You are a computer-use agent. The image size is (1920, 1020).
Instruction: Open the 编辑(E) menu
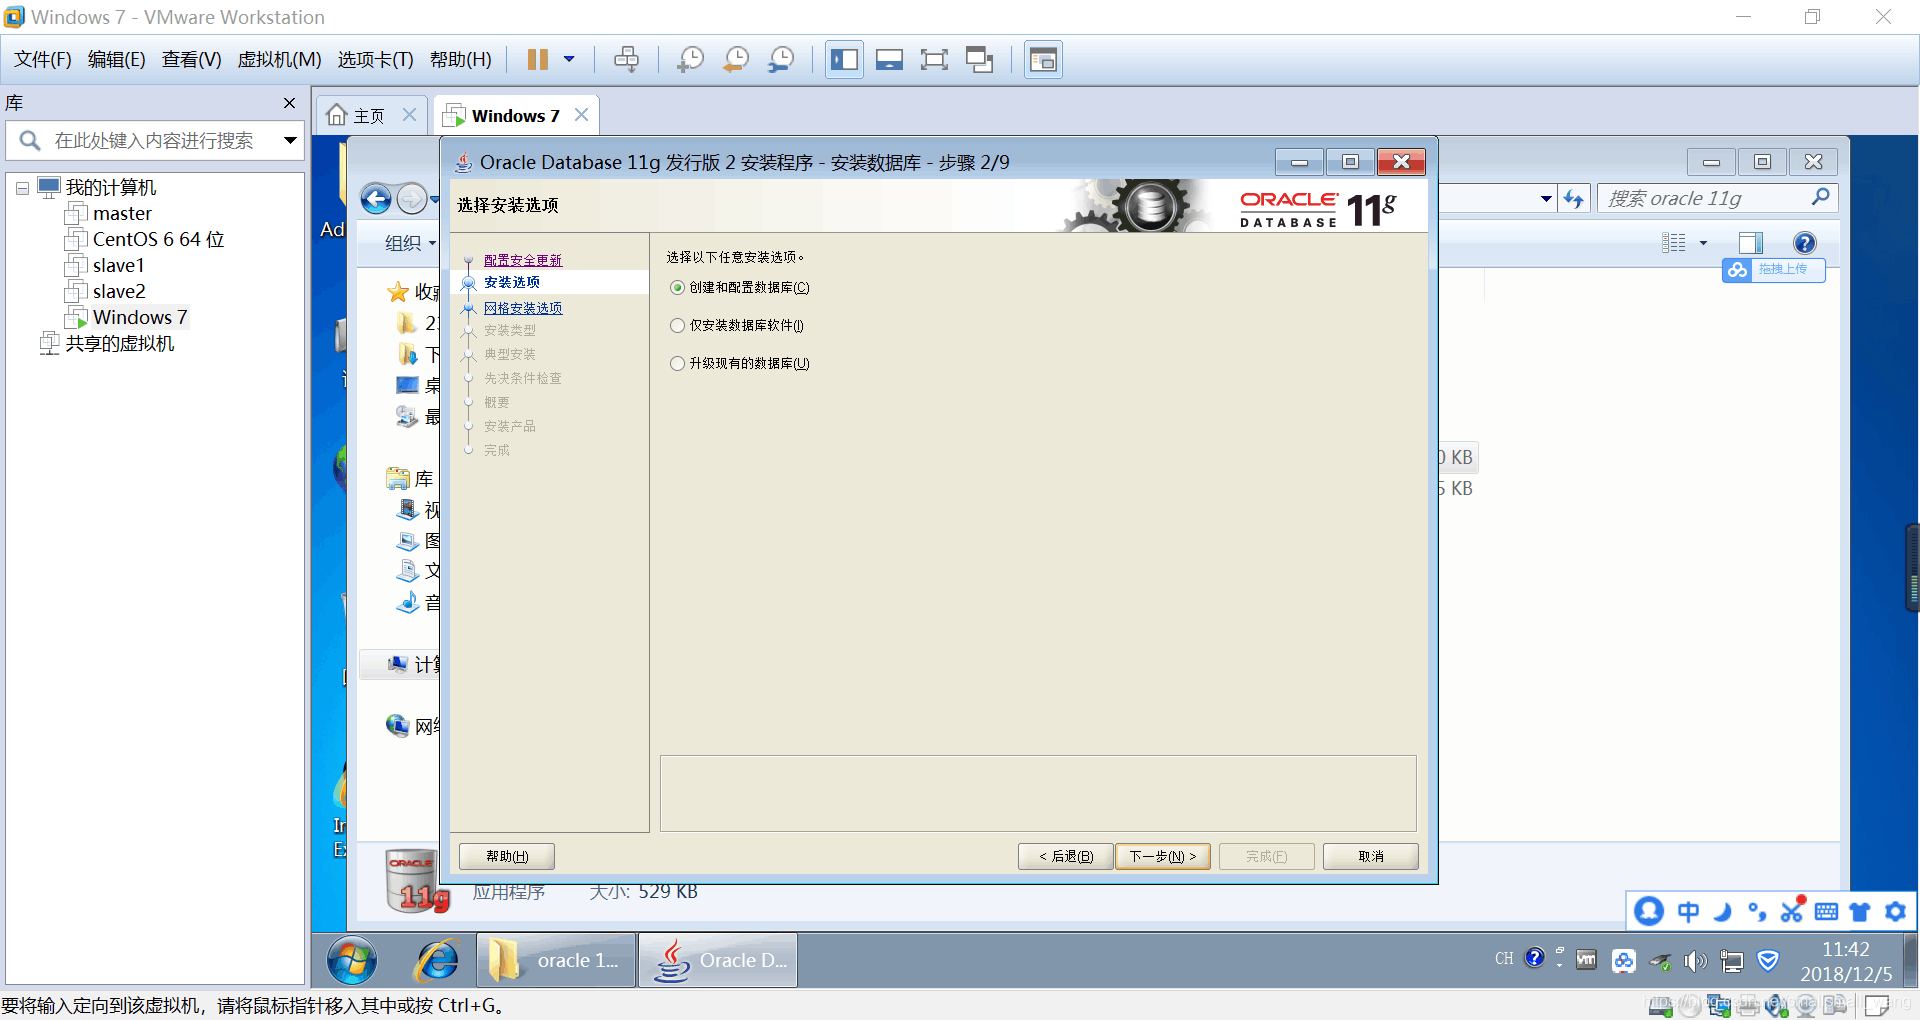117,60
